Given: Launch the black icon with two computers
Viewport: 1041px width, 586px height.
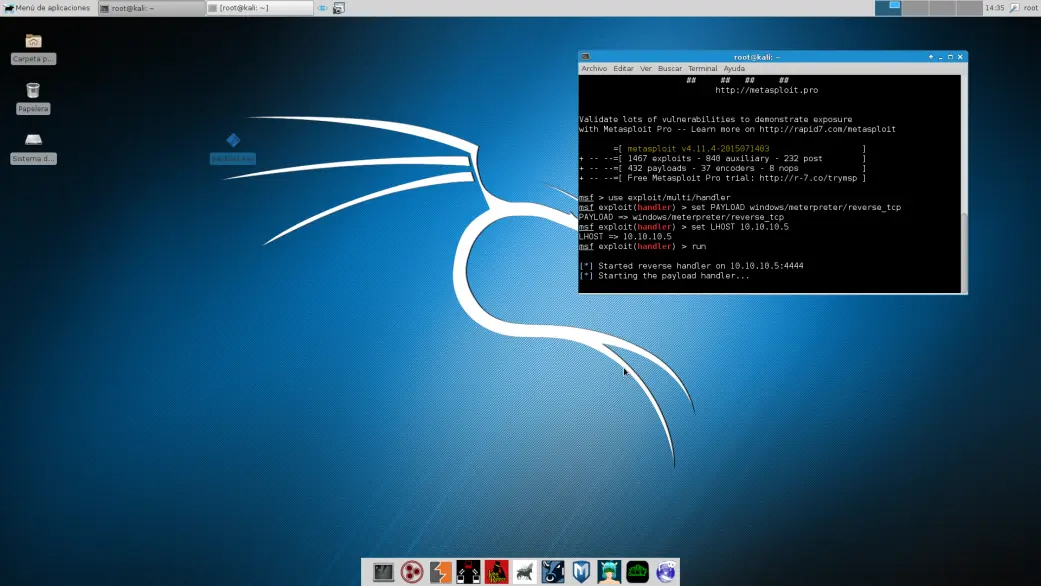Looking at the screenshot, I should point(468,572).
